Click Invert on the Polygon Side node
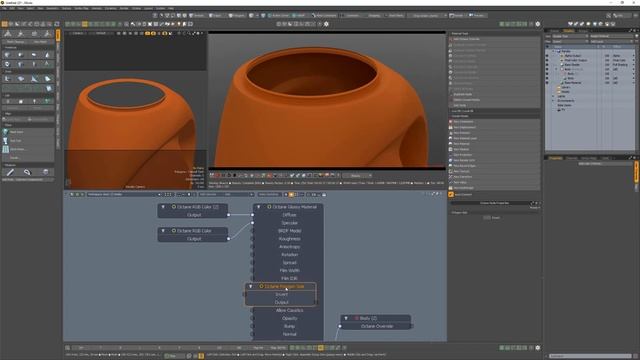 click(281, 294)
